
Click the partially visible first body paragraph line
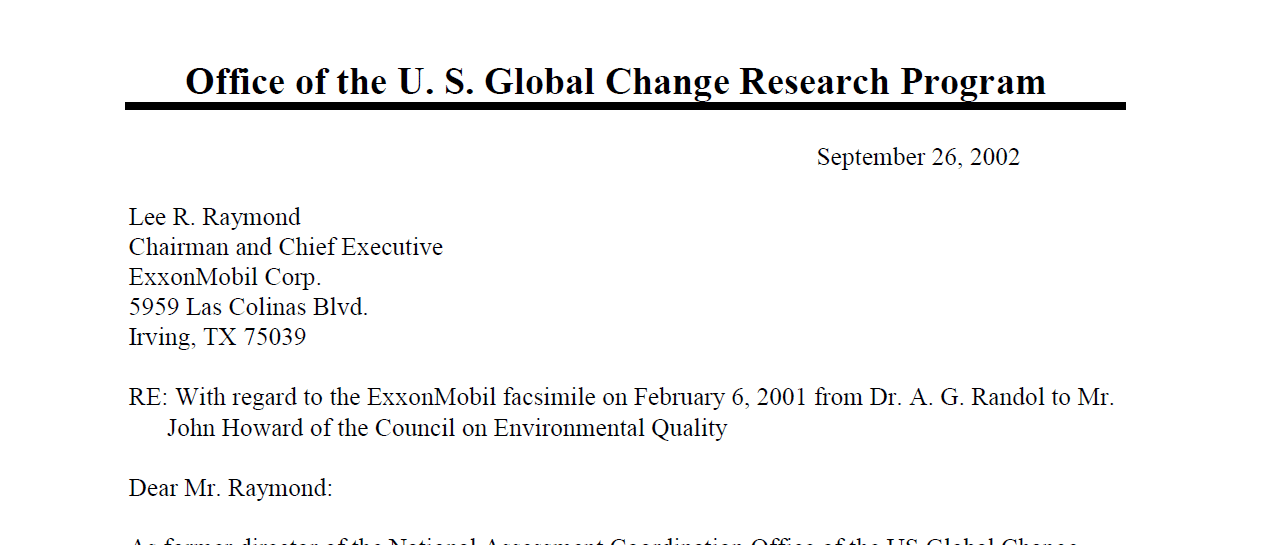click(x=604, y=540)
